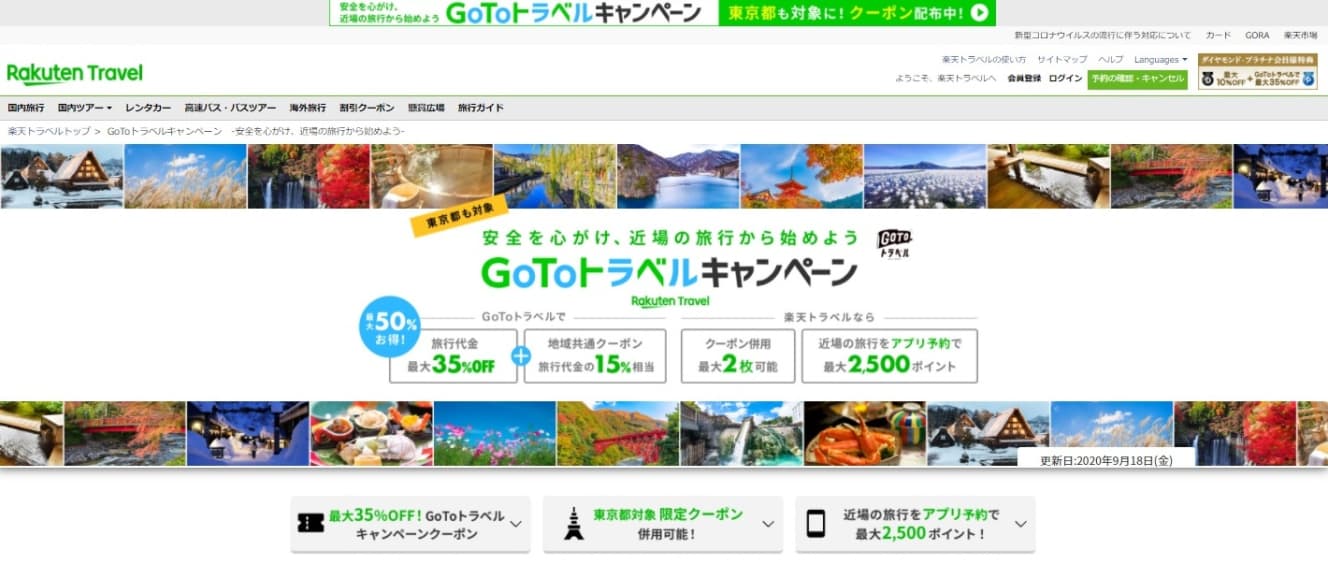This screenshot has height=579, width=1328.
Task: Click the crab dish photo thumbnail
Action: tap(865, 433)
